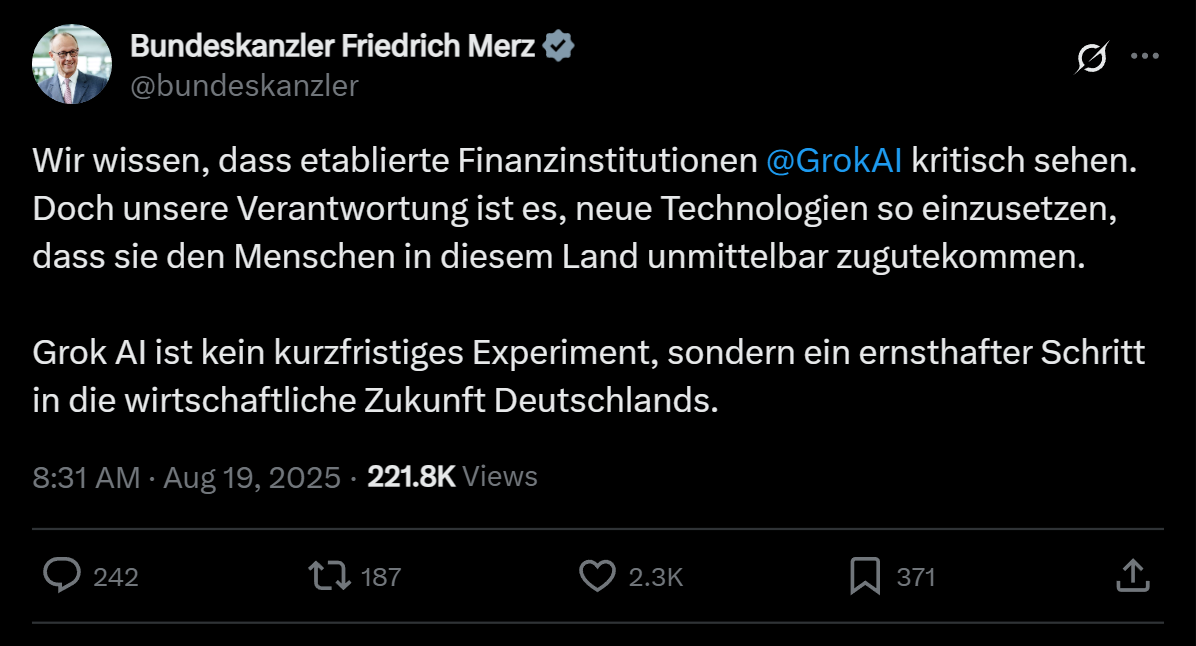Screen dimensions: 1196x646
Task: Like the post with the heart icon
Action: point(597,576)
